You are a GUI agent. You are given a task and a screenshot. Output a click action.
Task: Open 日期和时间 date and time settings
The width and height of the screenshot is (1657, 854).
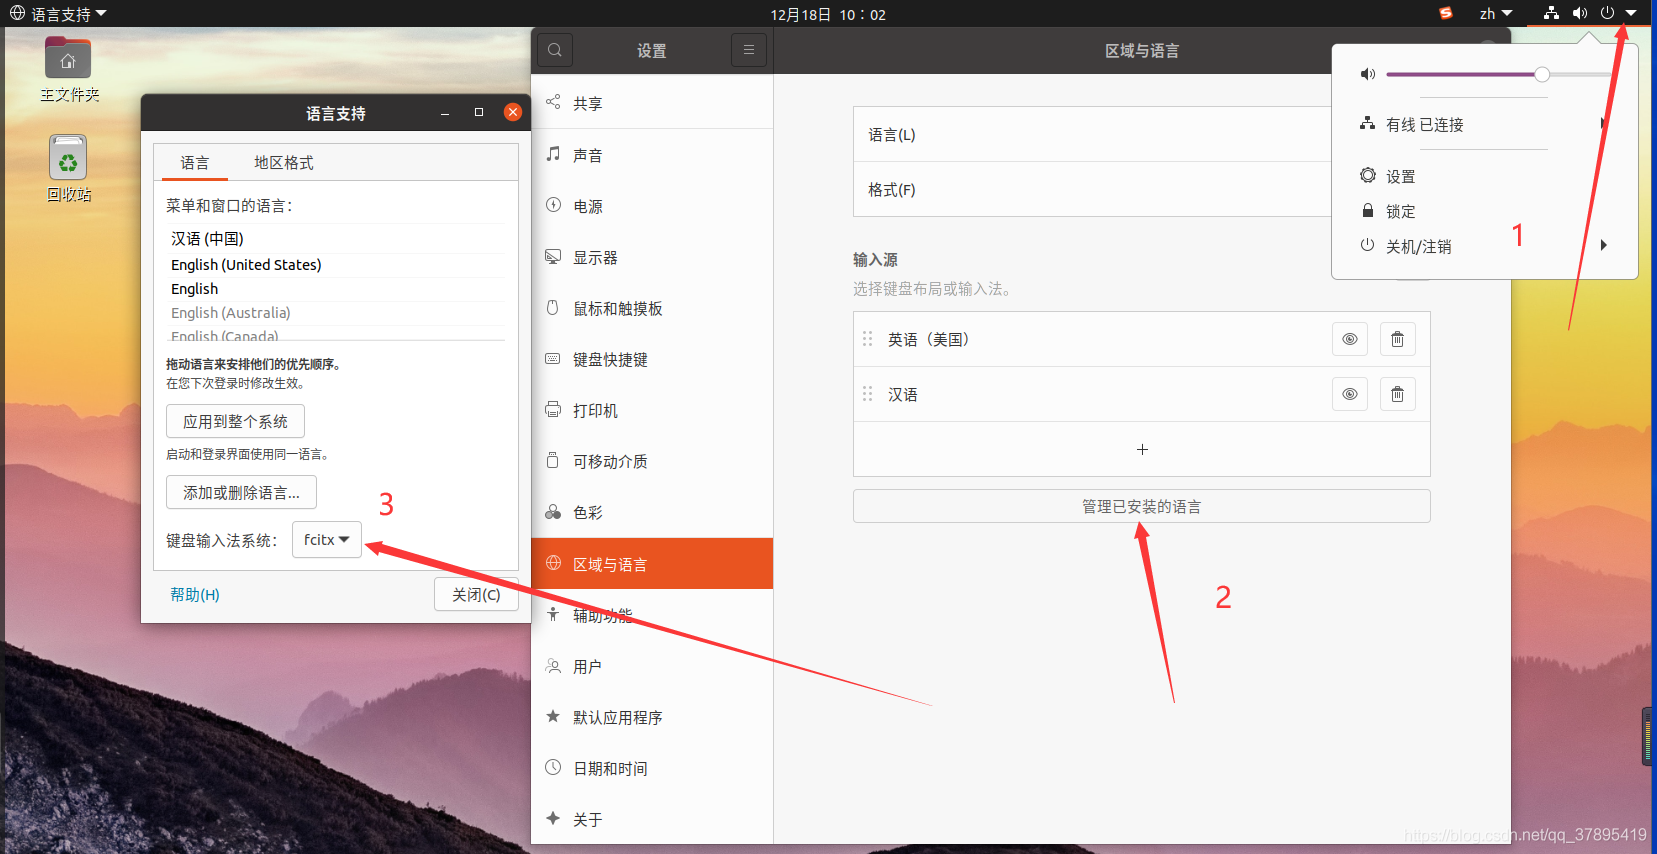coord(652,768)
